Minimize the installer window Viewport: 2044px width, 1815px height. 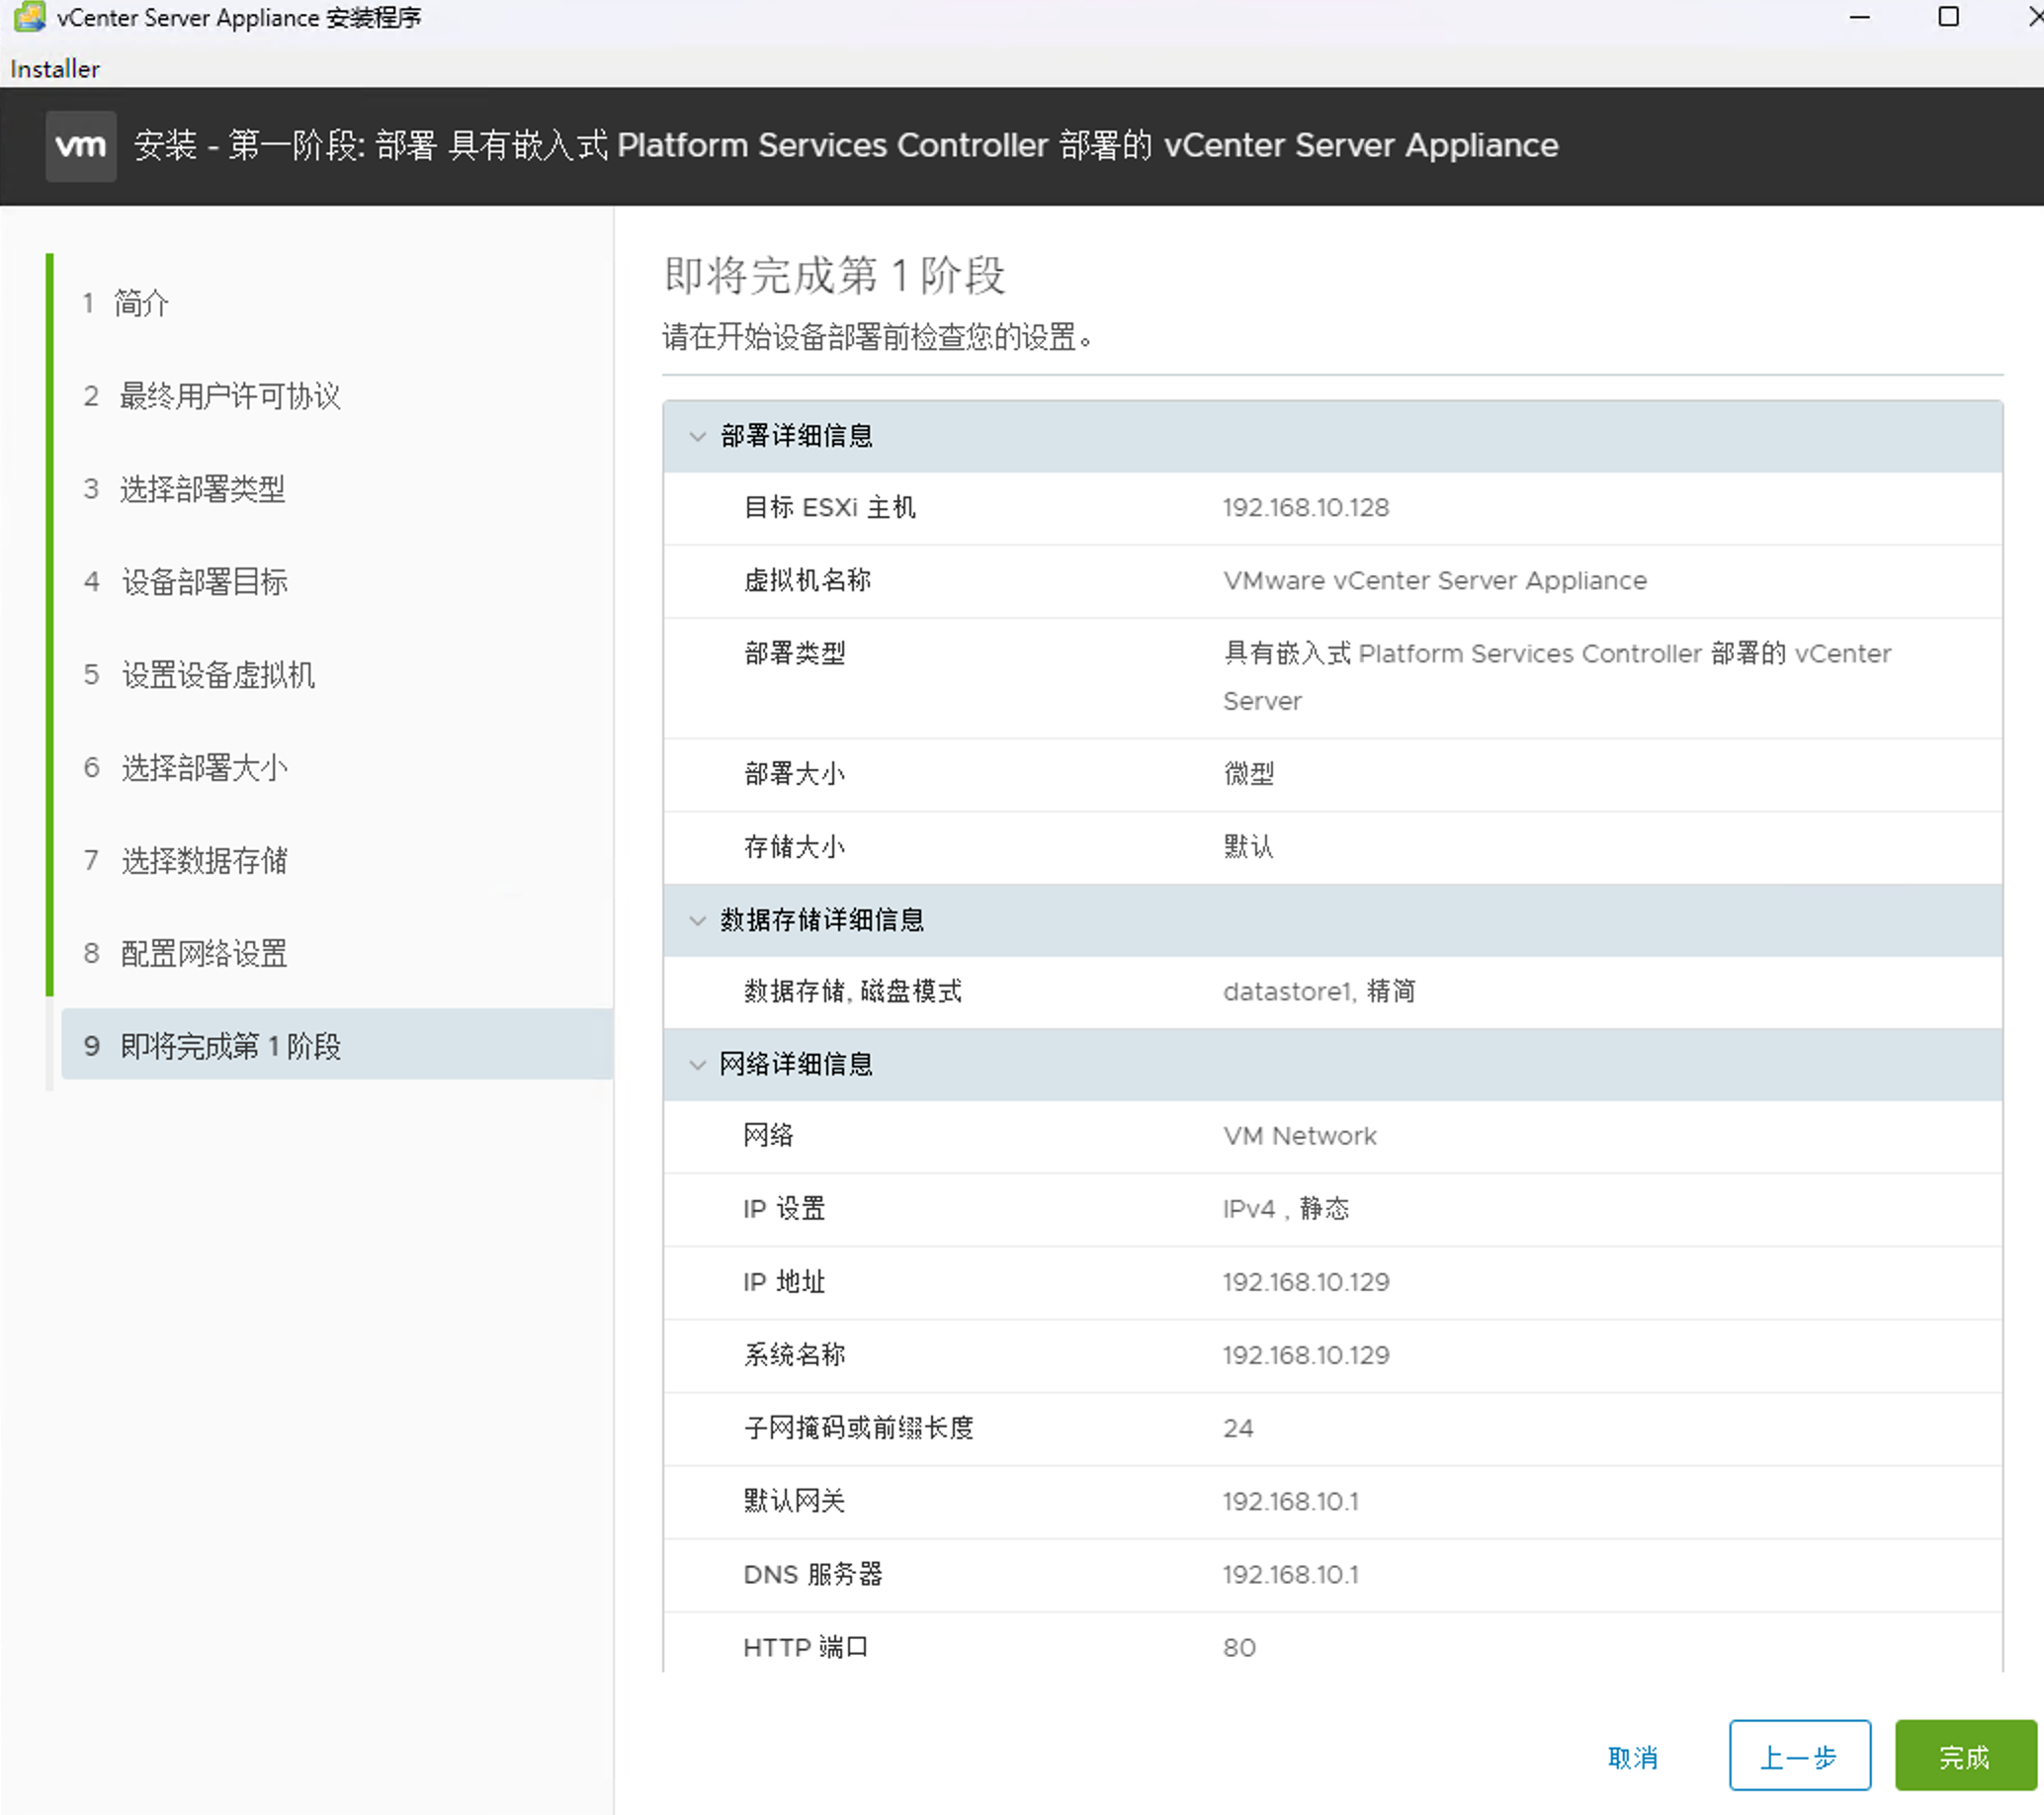1859,17
